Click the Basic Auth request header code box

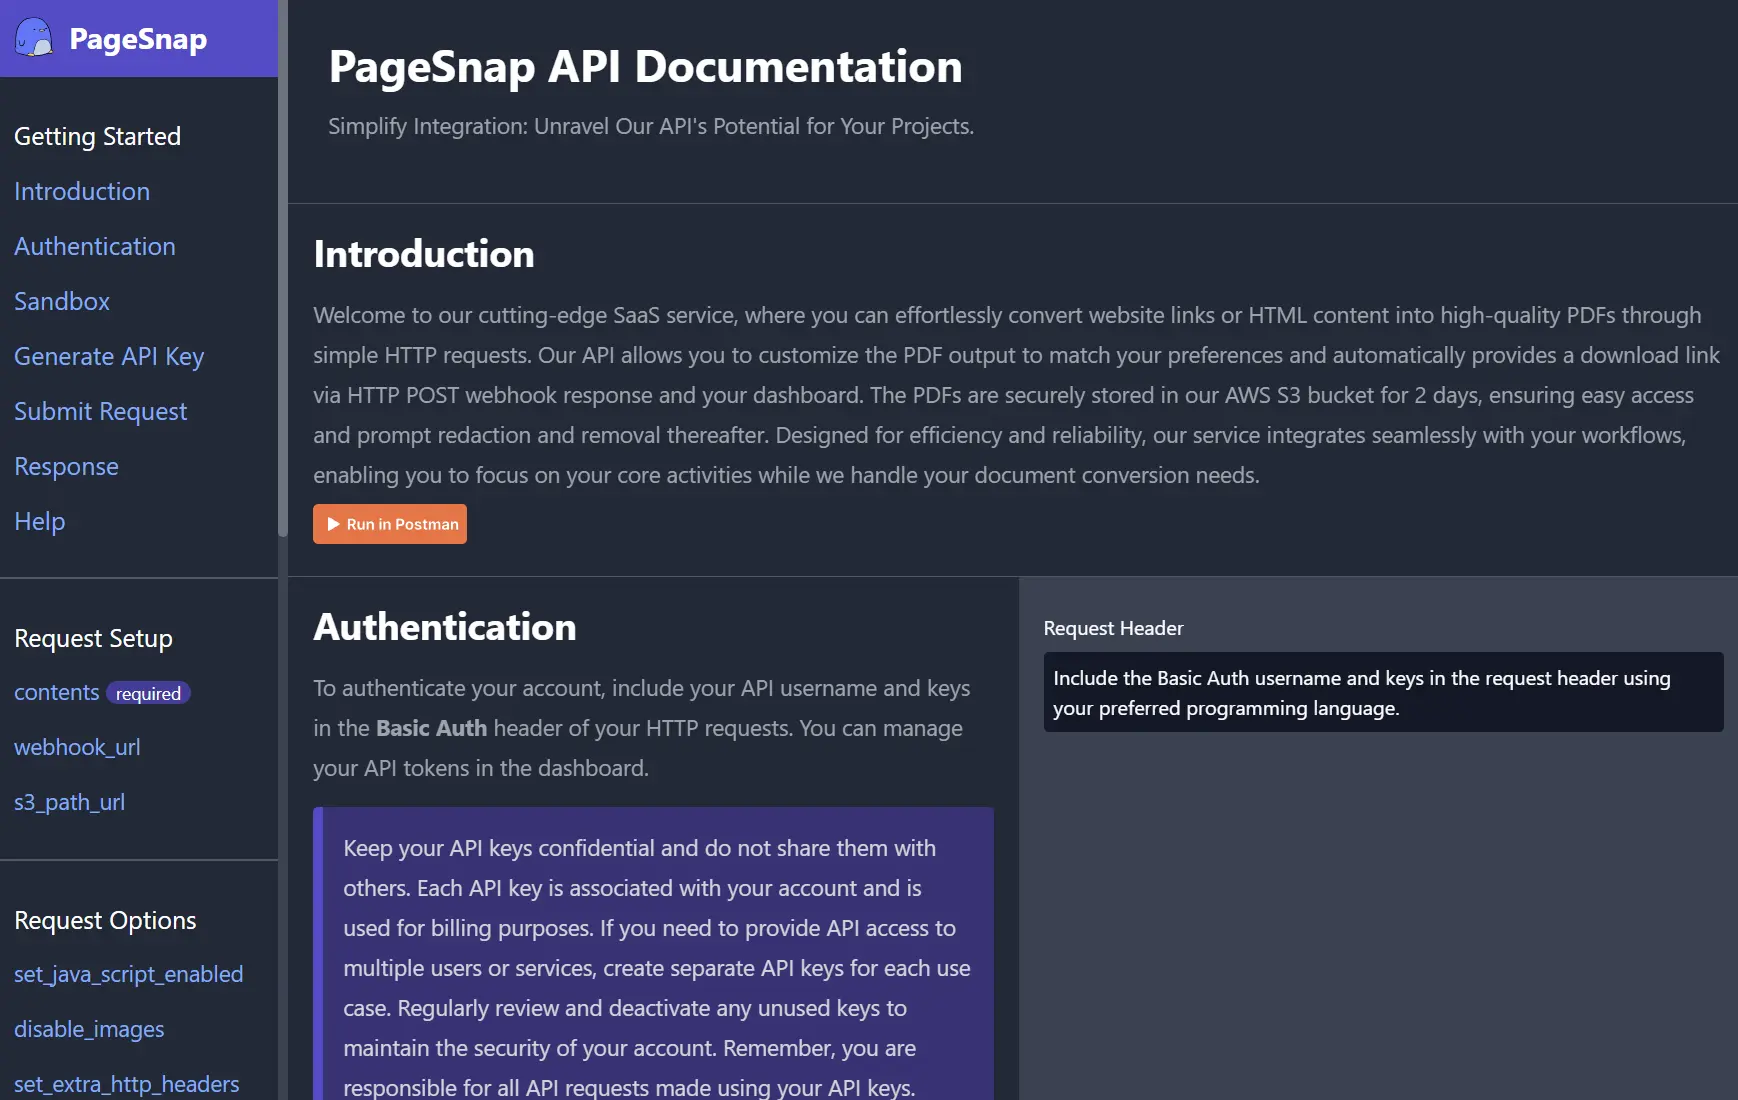[1383, 692]
